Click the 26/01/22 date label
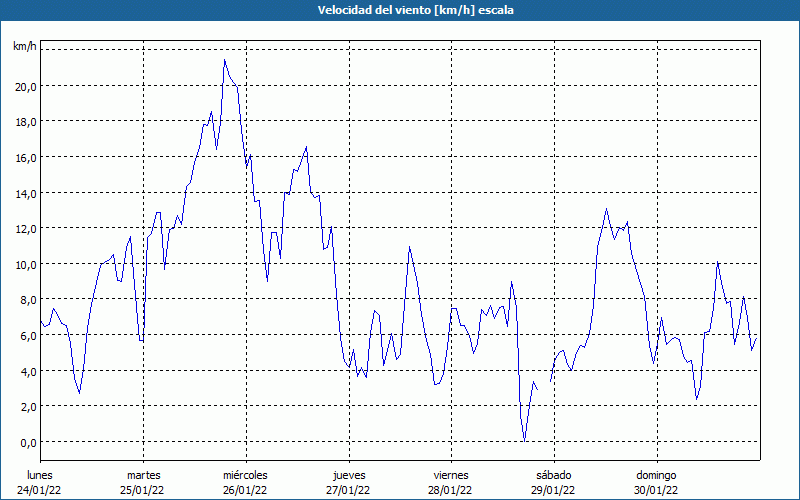The image size is (800, 500). (x=245, y=490)
